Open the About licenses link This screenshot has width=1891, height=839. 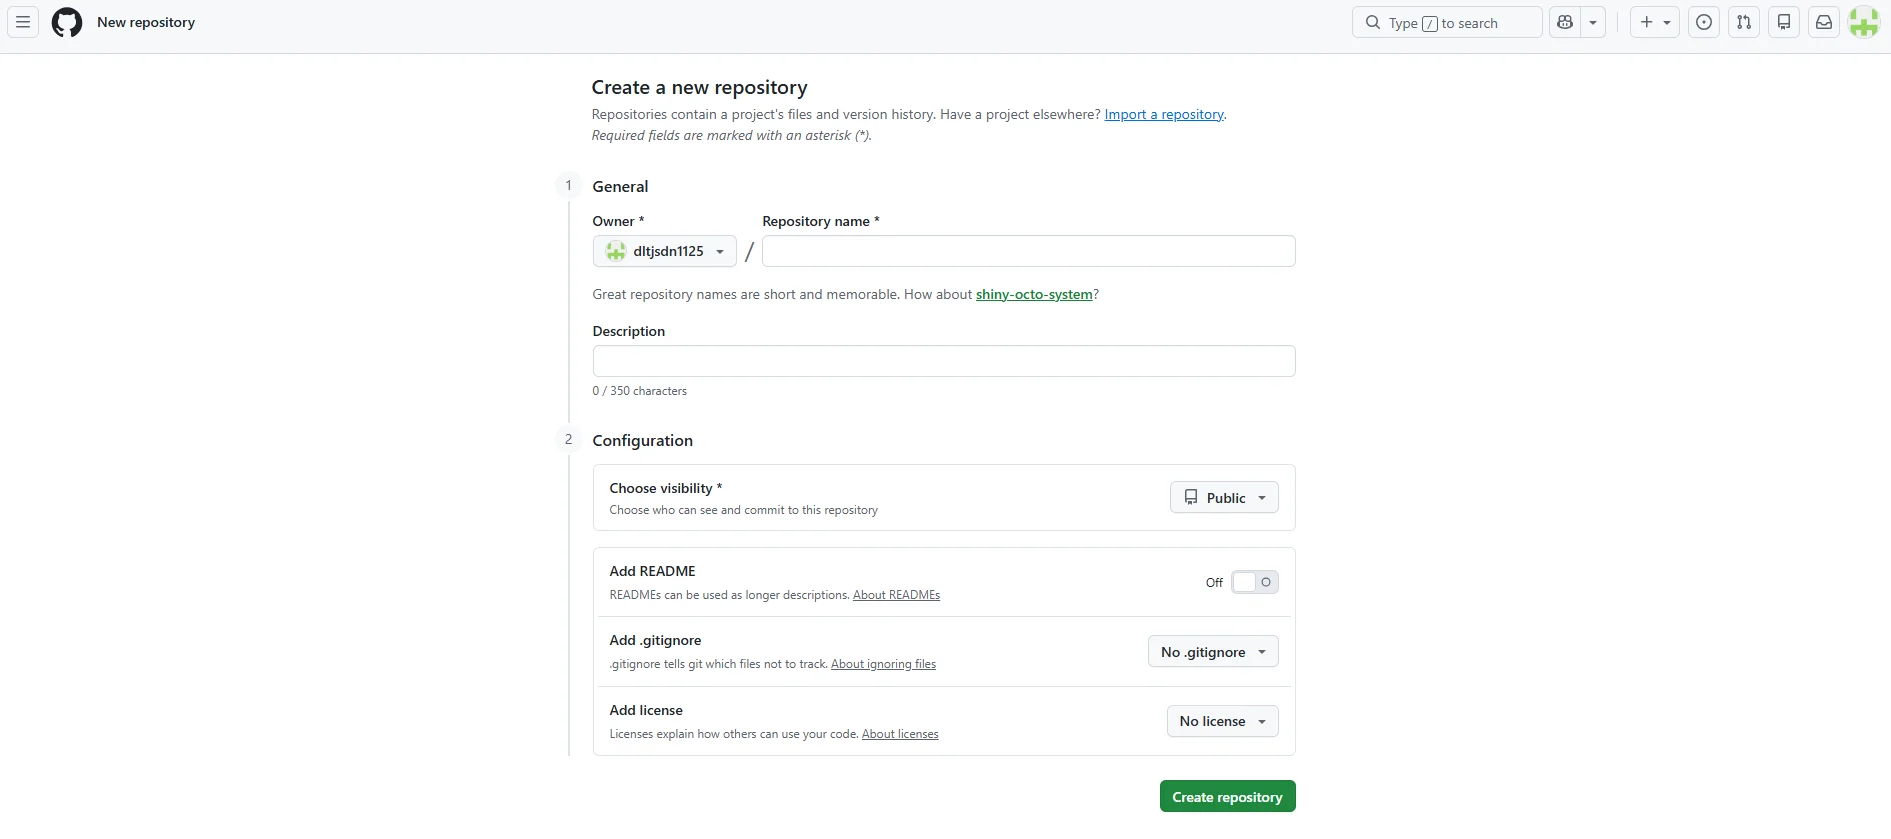(x=900, y=734)
